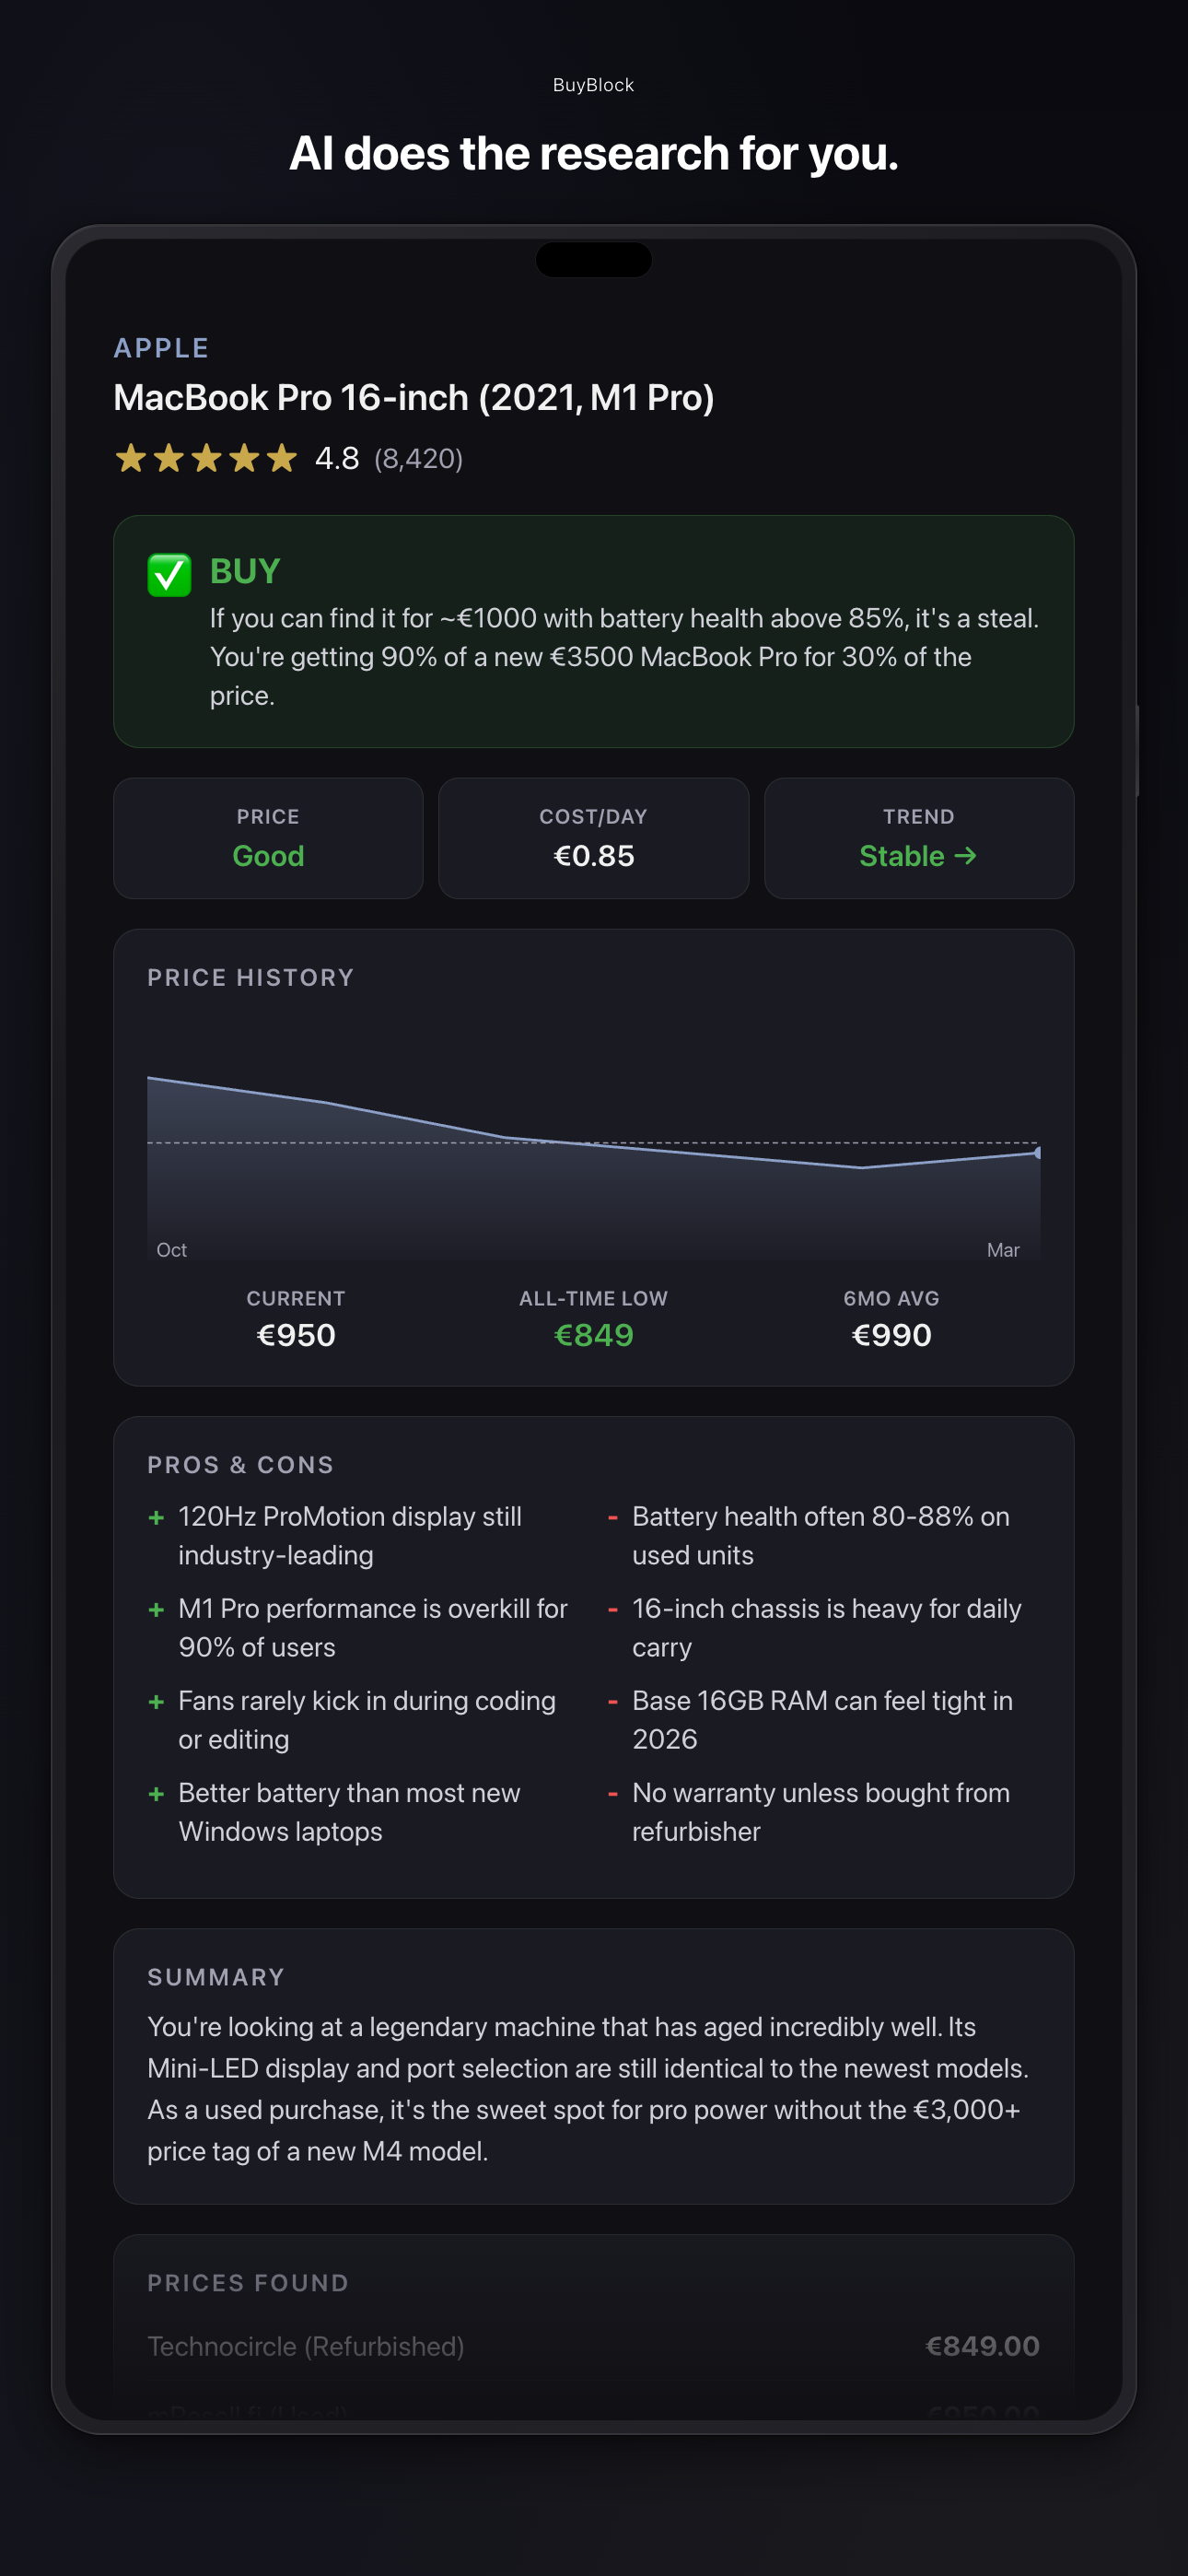
Task: Click the minus icon beside no warranty con
Action: click(613, 1793)
